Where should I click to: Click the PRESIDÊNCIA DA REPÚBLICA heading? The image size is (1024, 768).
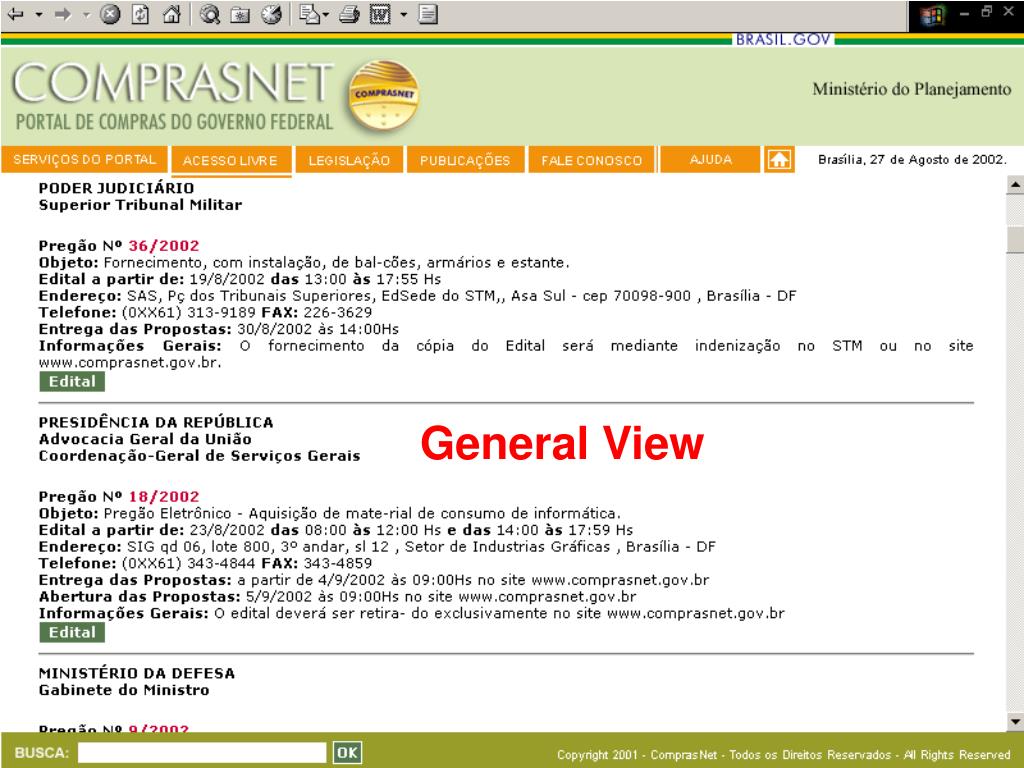coord(156,423)
